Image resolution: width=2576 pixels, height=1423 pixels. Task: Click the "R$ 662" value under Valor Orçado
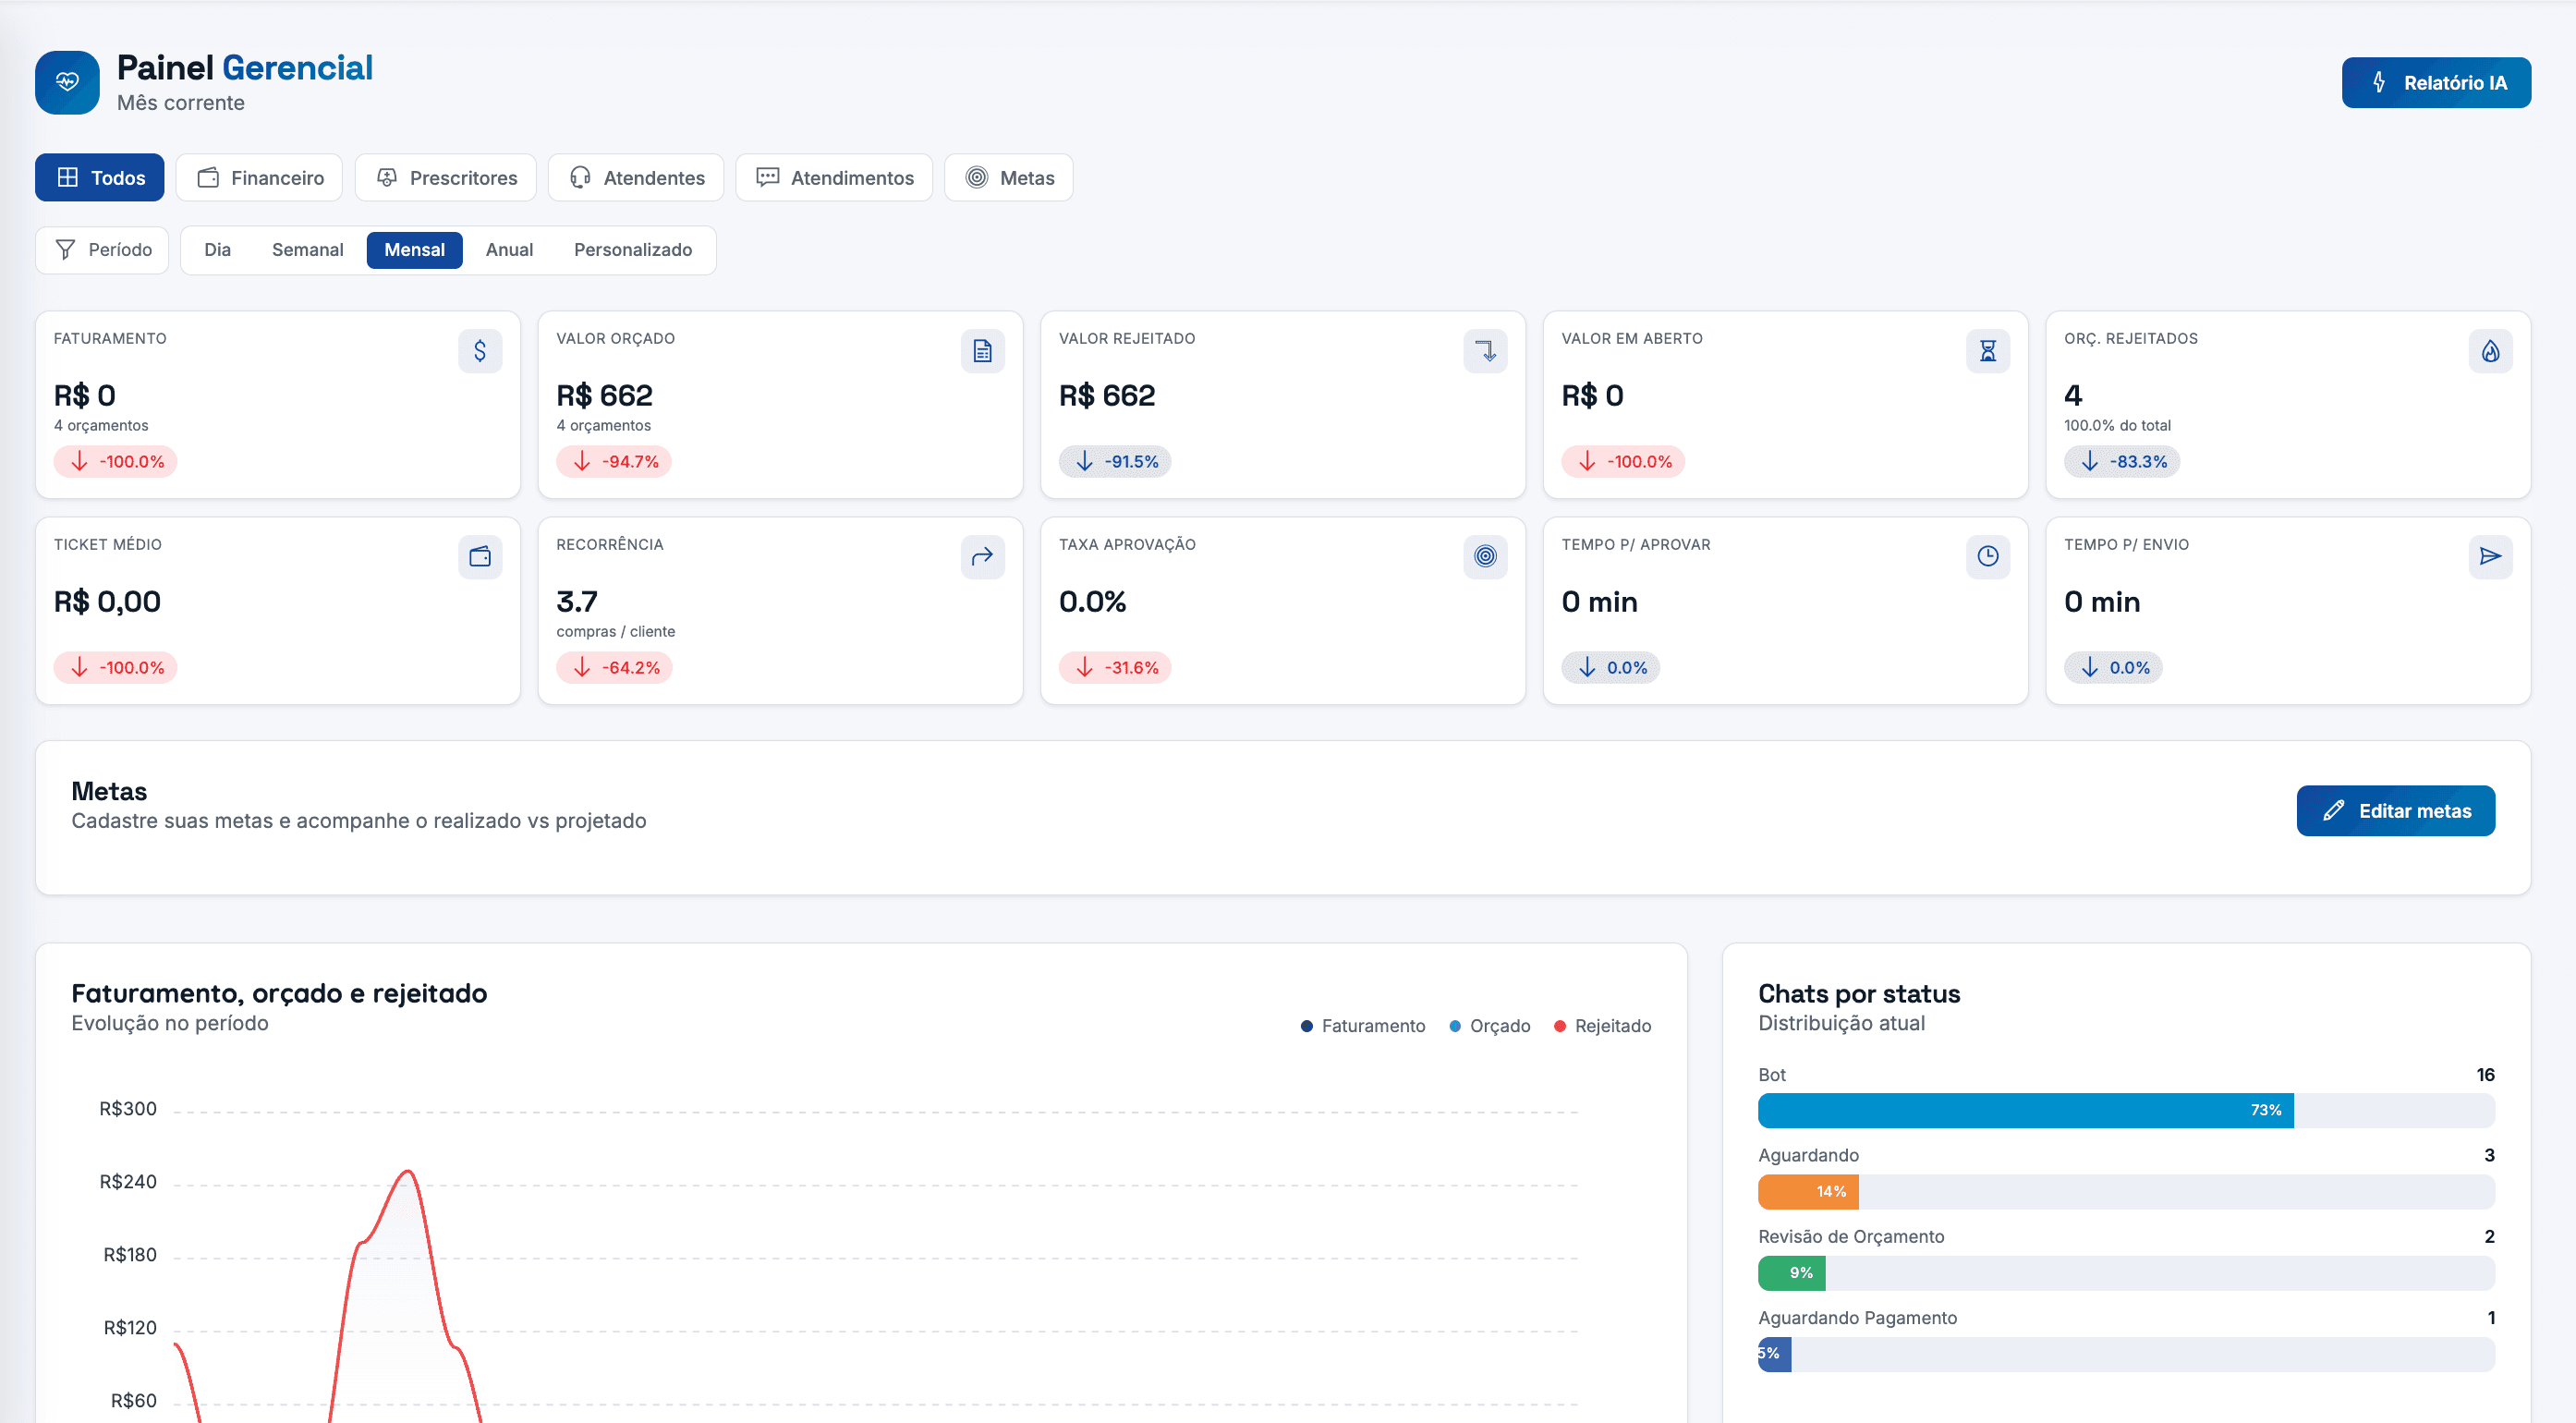[604, 395]
